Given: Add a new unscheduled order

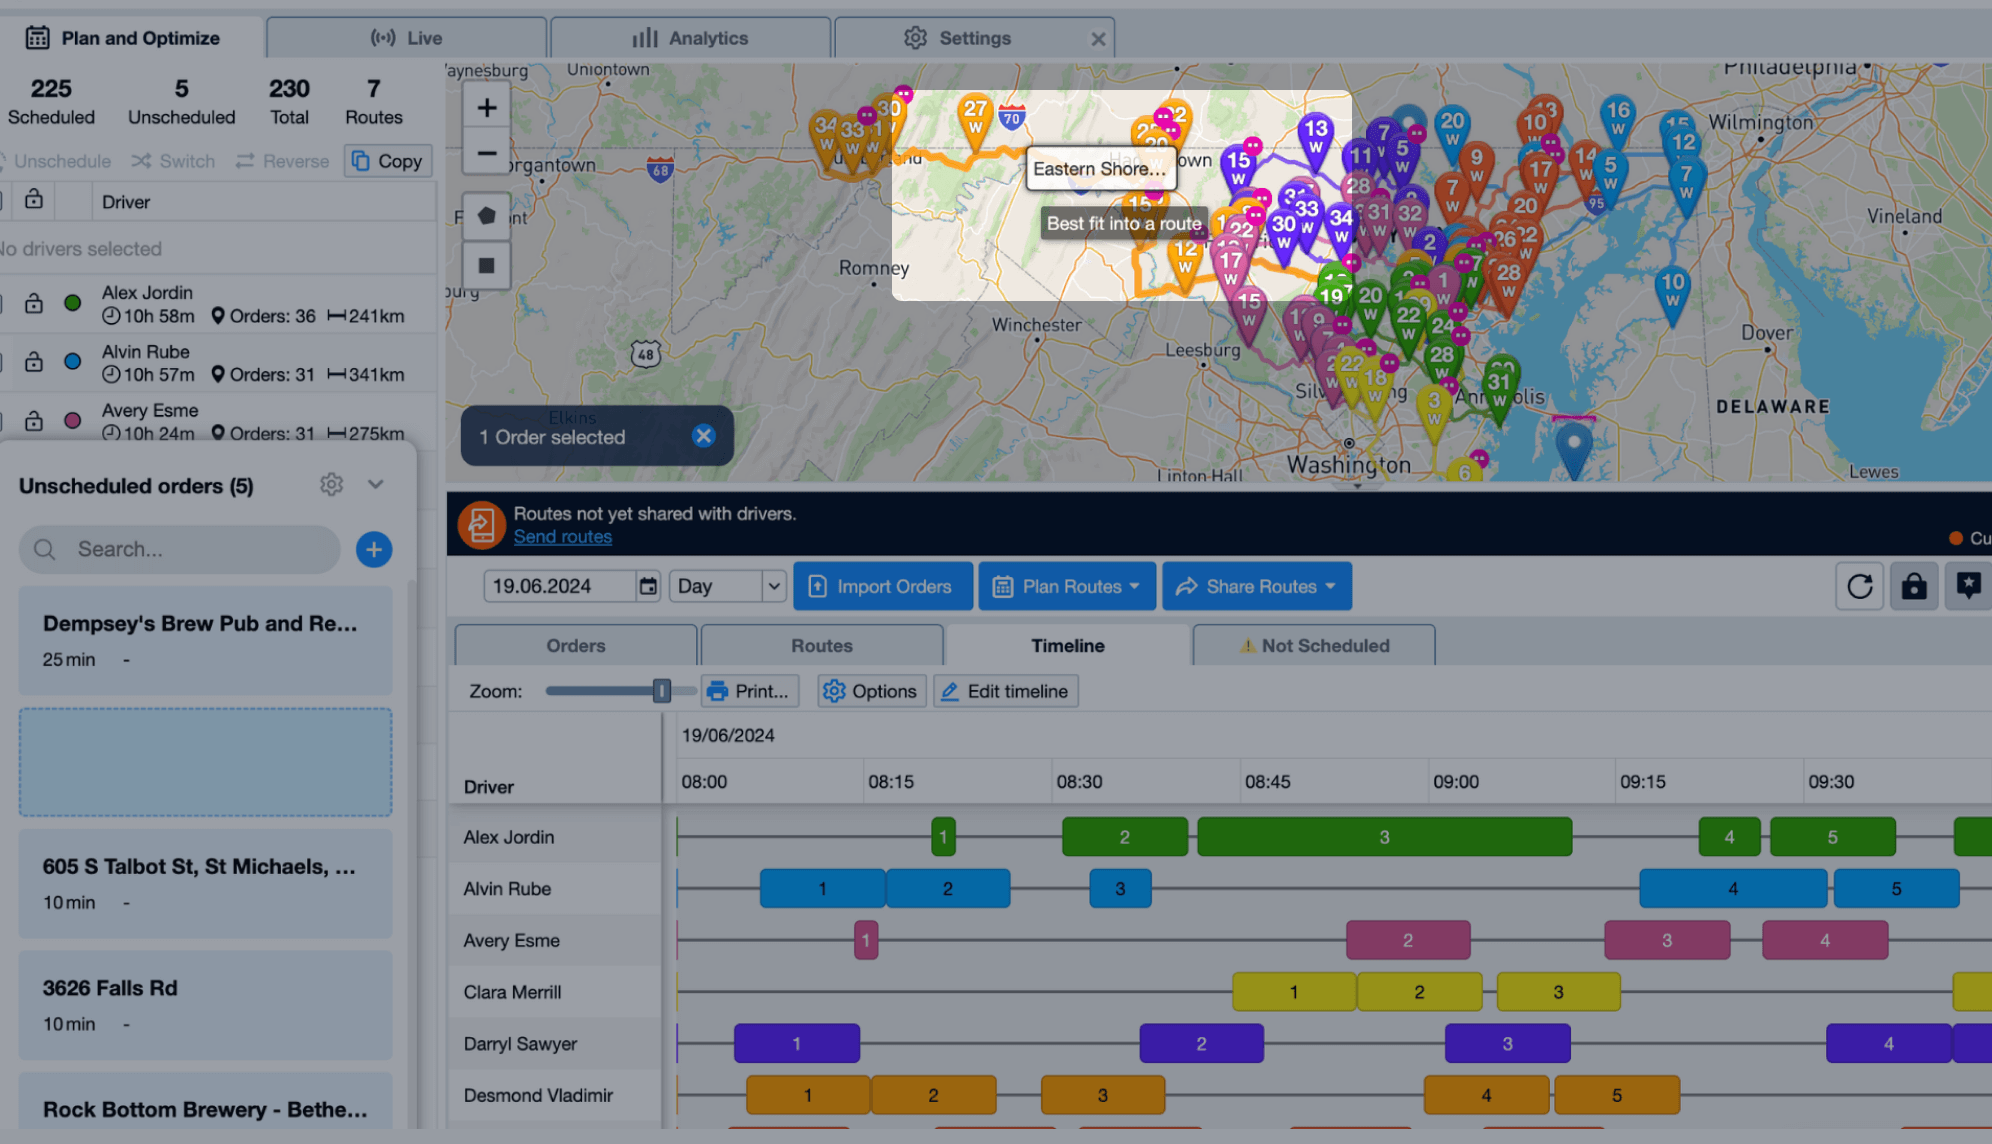Looking at the screenshot, I should 373,549.
